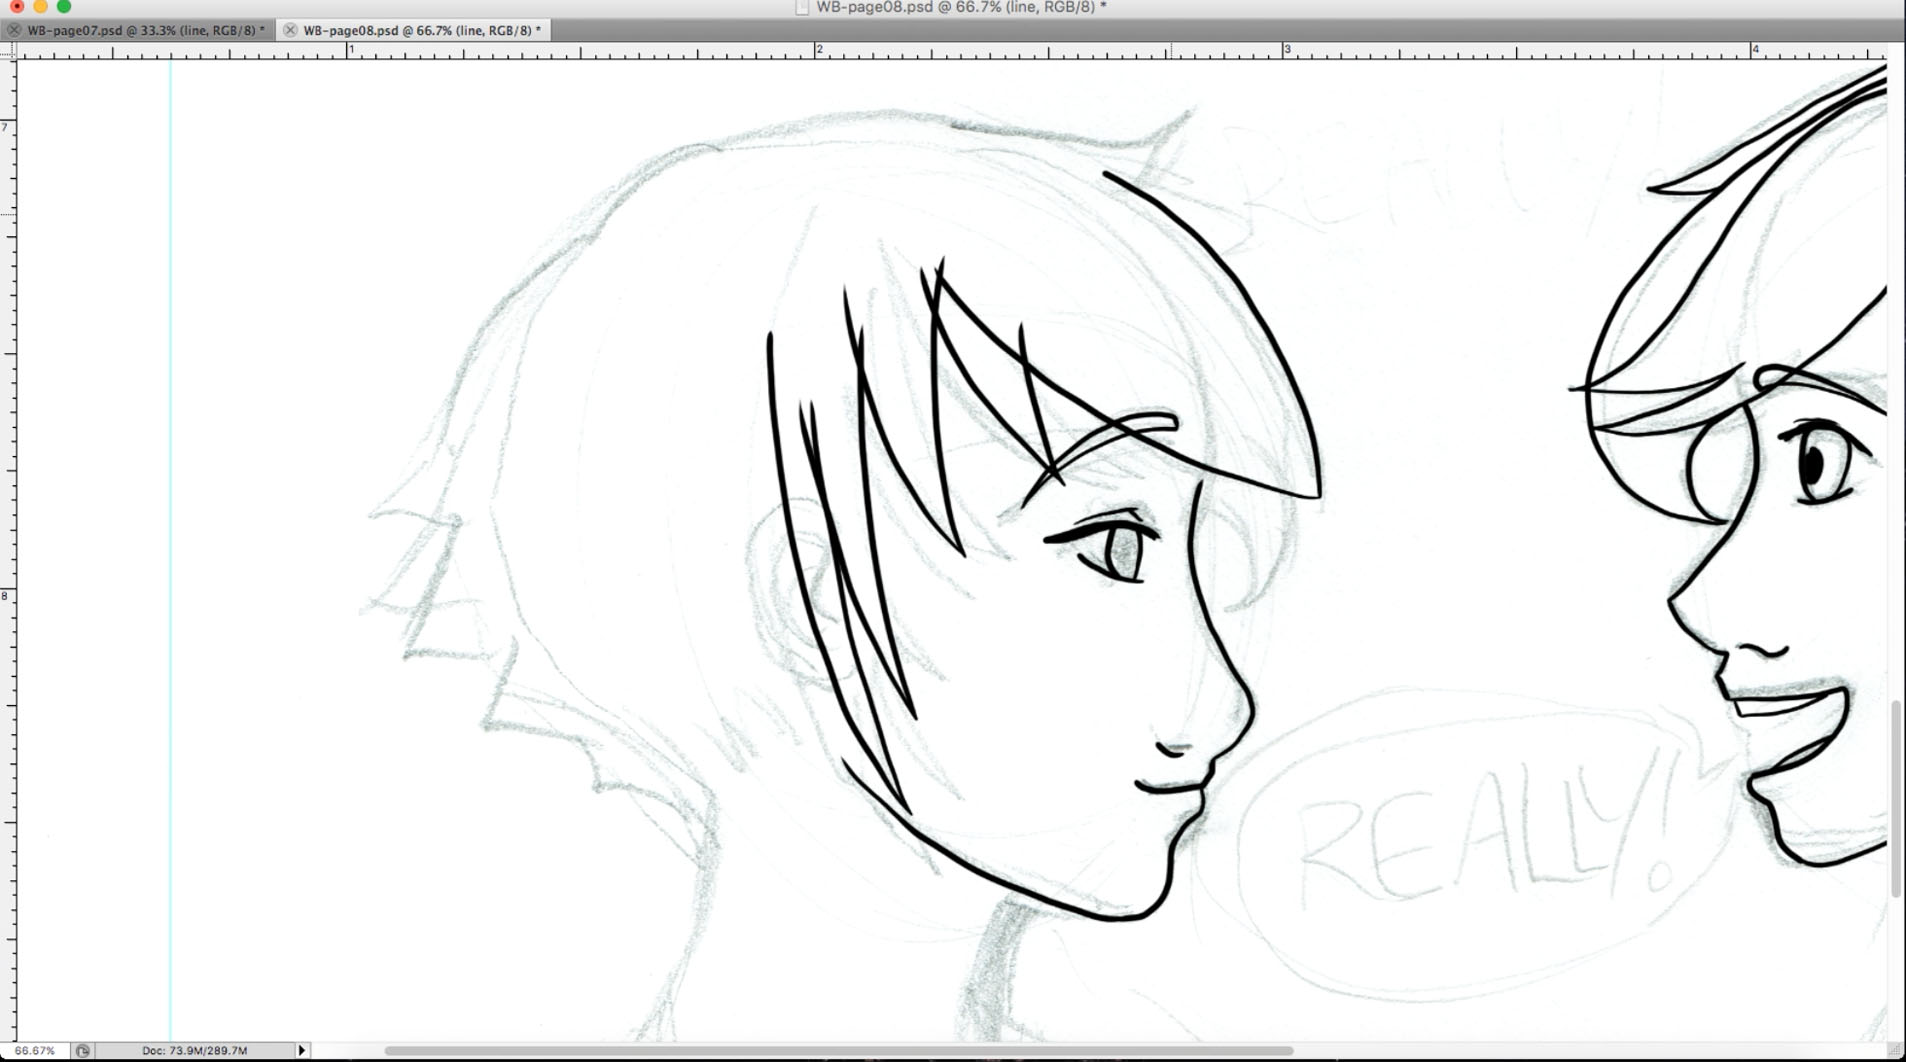The image size is (1906, 1062).
Task: Click the document proxy icon in title bar
Action: pyautogui.click(x=802, y=7)
